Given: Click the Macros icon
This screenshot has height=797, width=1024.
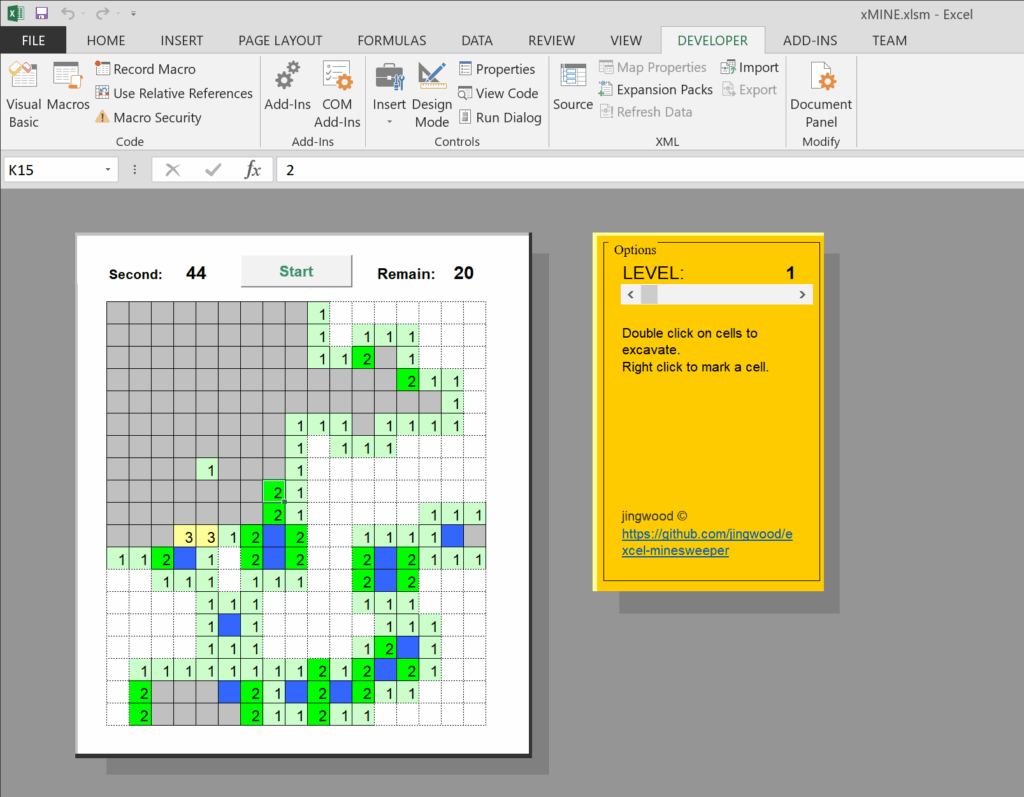Looking at the screenshot, I should click(67, 92).
